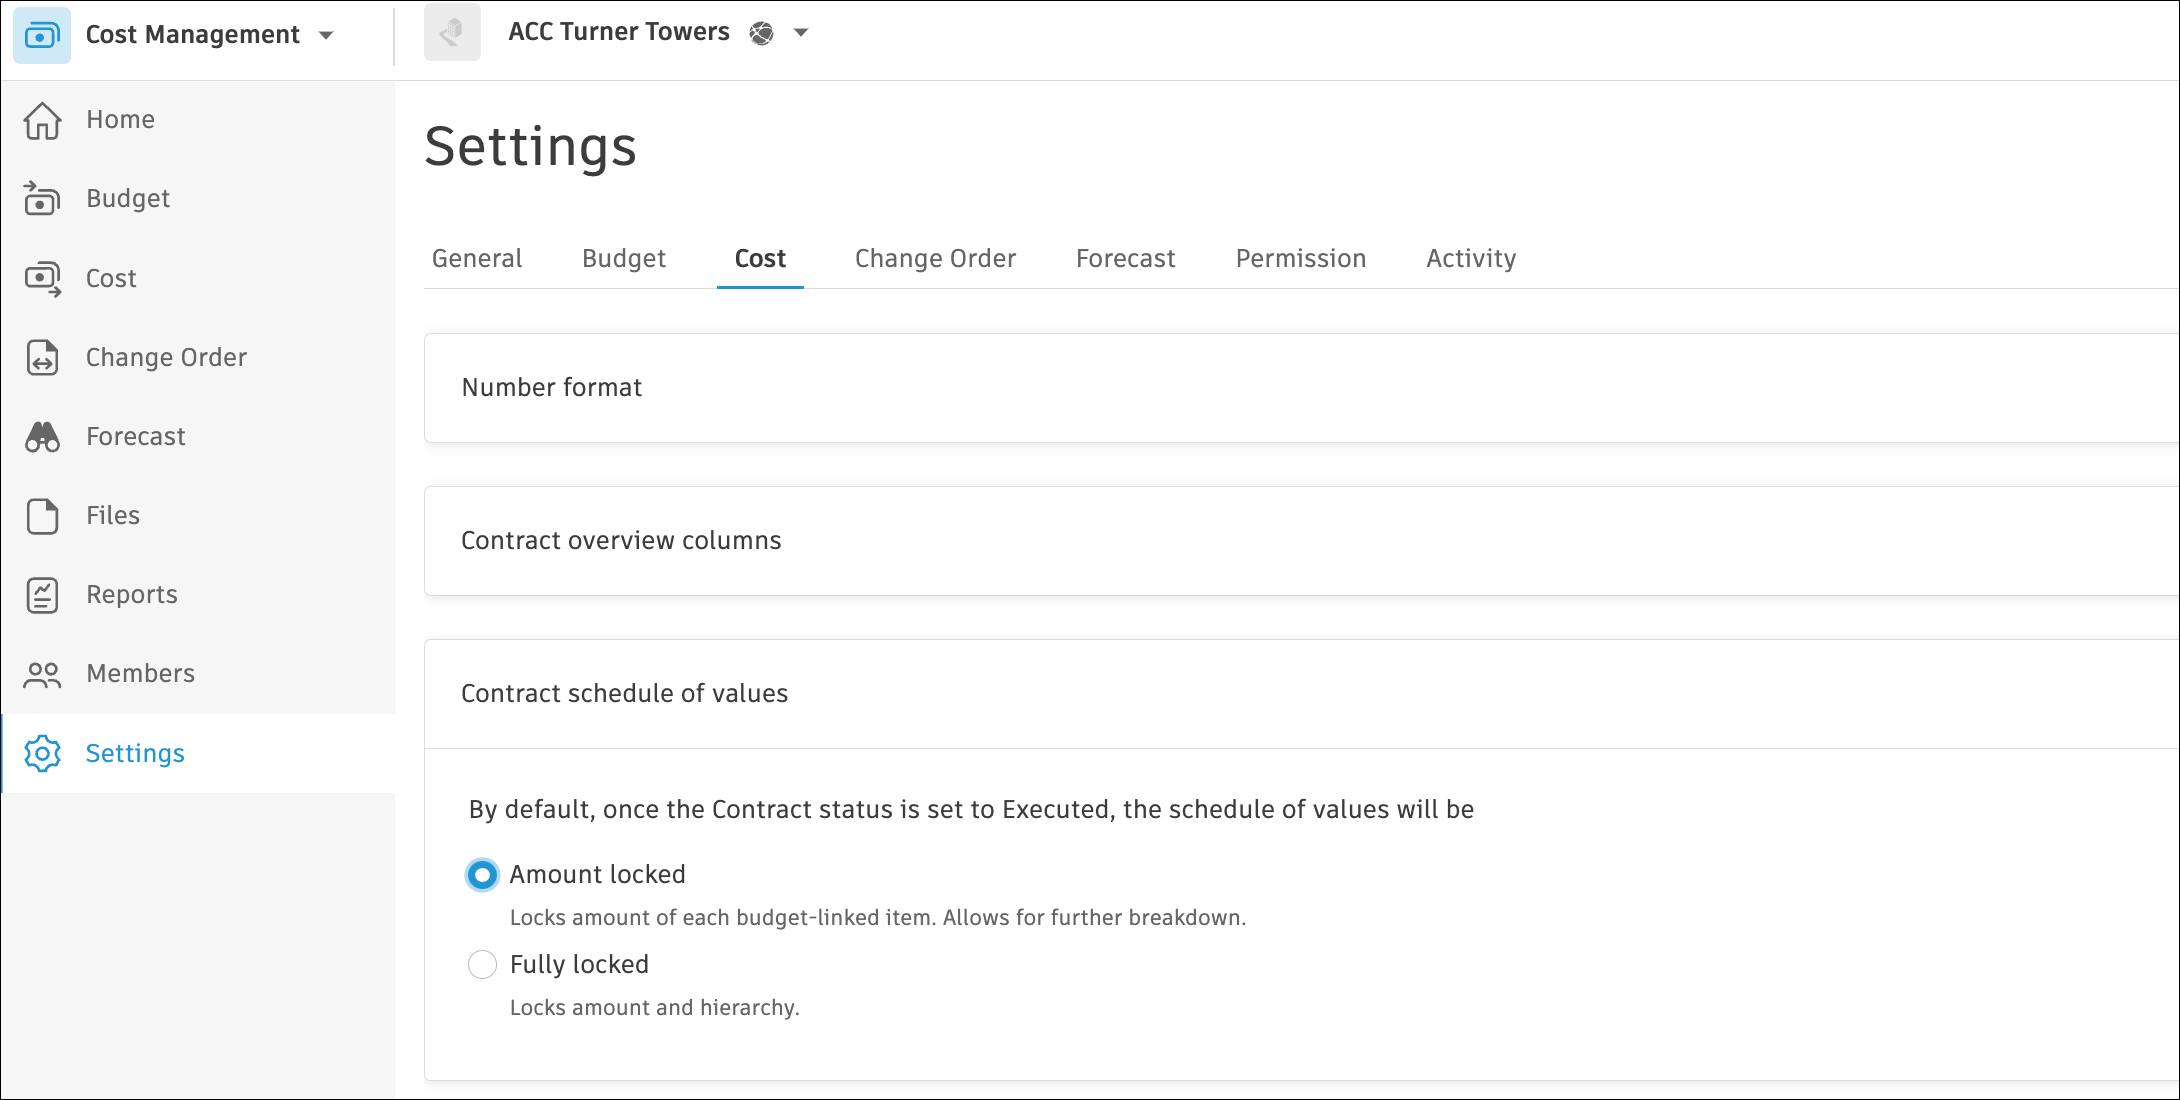Open the ACC Turner Towers project dropdown
This screenshot has width=2180, height=1100.
[x=801, y=33]
